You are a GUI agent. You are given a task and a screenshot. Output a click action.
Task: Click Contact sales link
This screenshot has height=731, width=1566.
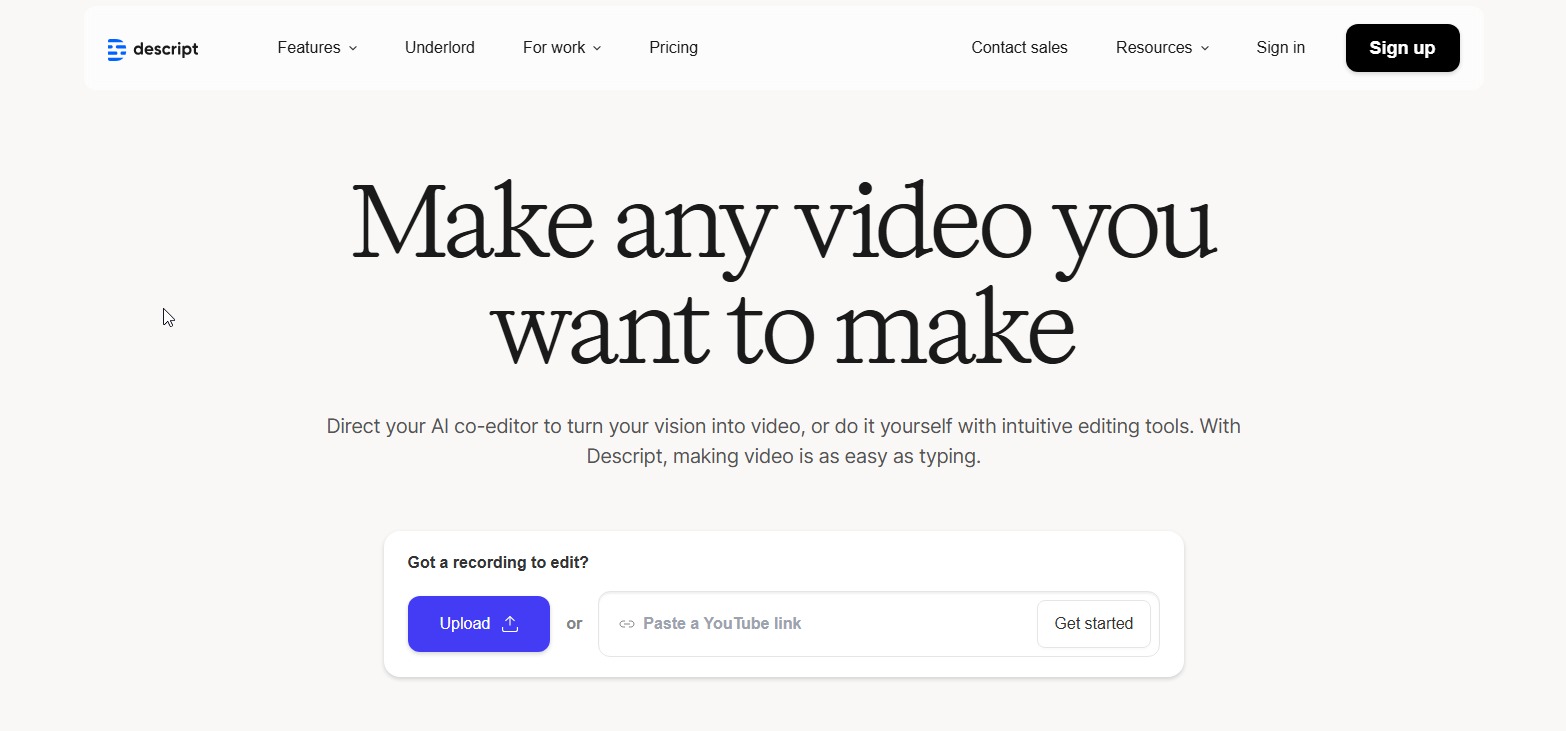click(1019, 48)
